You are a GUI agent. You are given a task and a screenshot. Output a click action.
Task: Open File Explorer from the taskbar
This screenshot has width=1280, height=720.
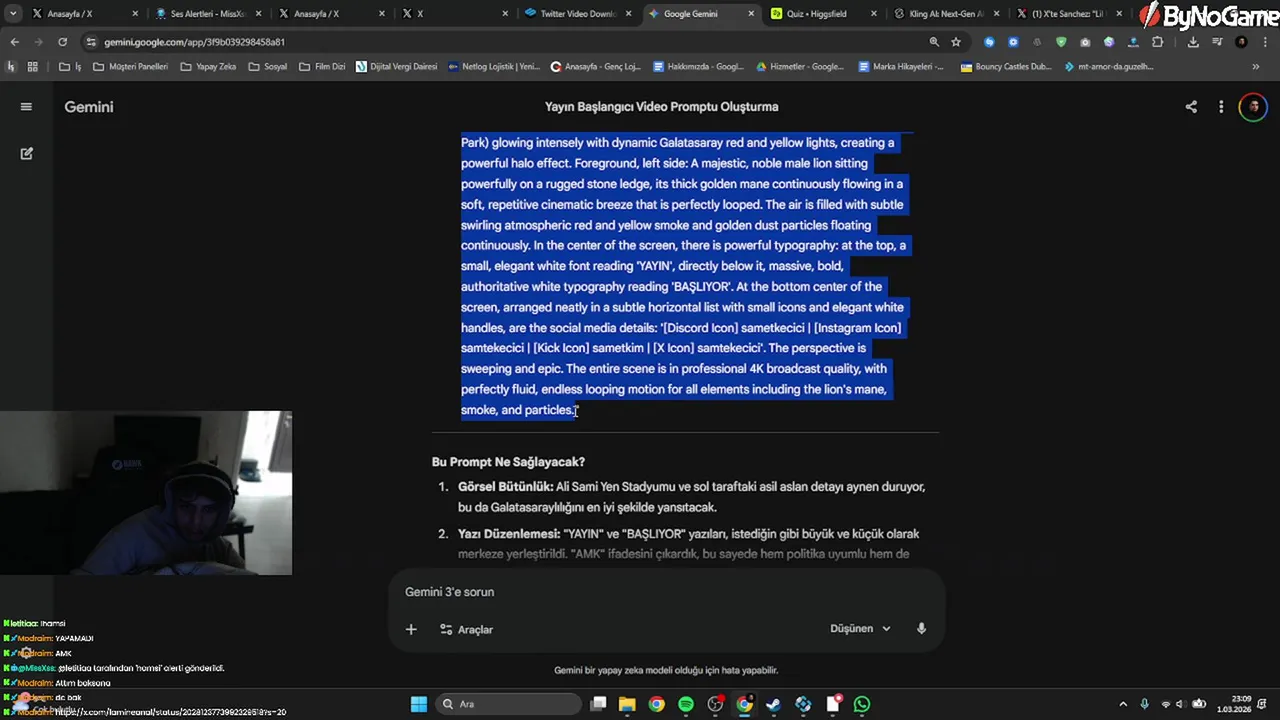point(627,704)
